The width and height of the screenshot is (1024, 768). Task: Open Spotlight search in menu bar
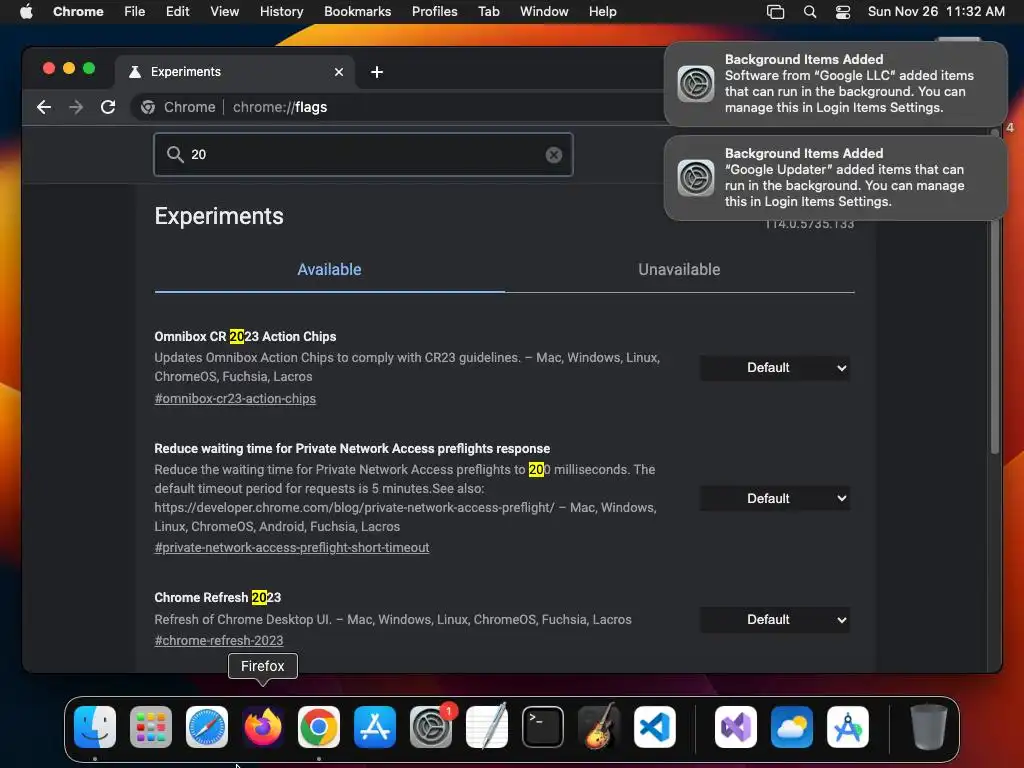(810, 11)
